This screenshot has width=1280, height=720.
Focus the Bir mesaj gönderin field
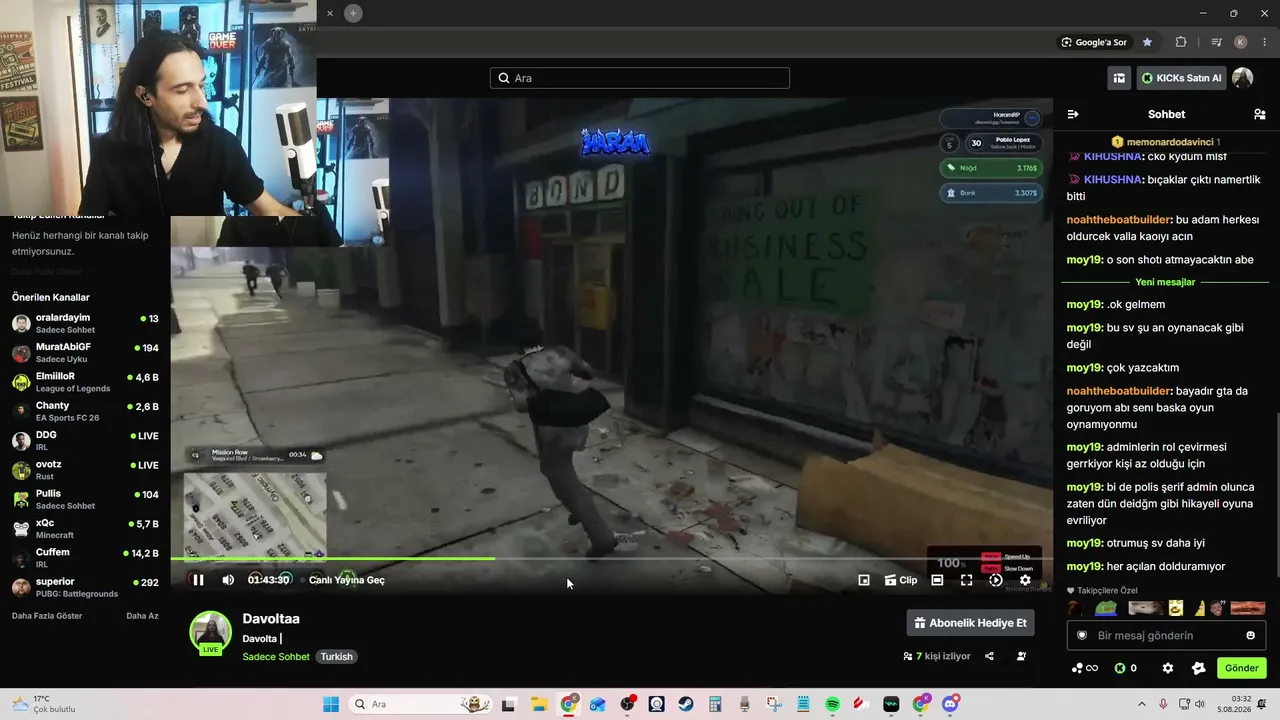coord(1166,636)
